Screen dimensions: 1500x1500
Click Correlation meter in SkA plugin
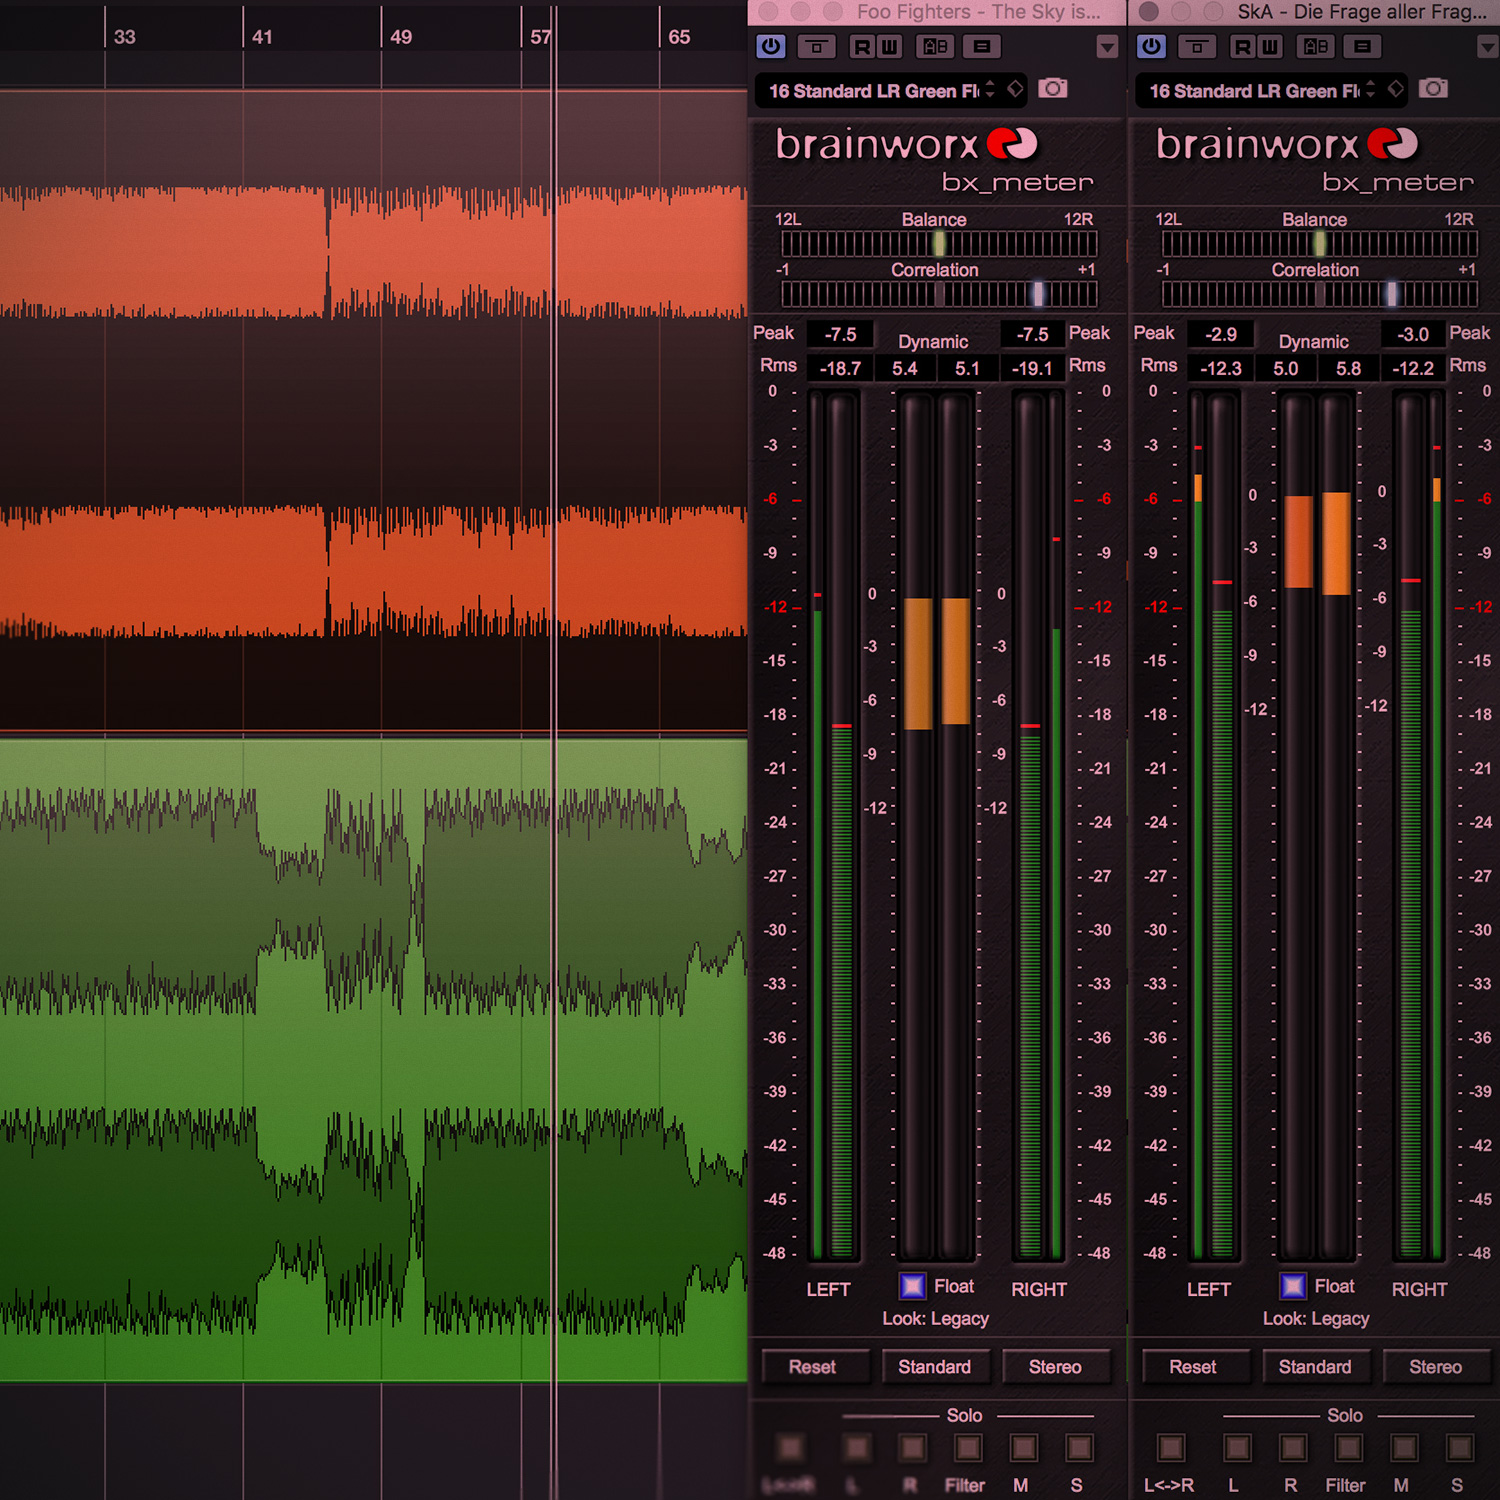(x=1319, y=294)
